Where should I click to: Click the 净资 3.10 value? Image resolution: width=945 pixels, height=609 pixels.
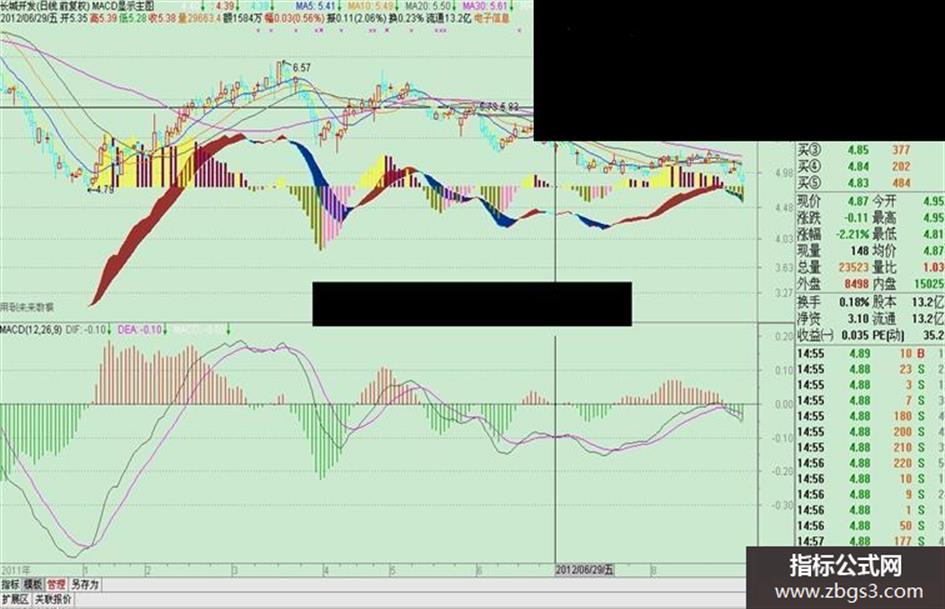click(x=858, y=318)
